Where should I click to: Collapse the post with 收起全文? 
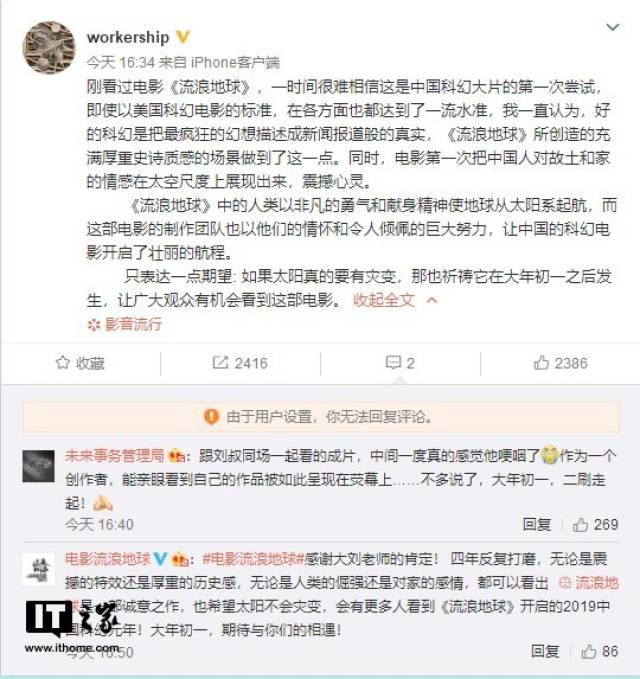(384, 300)
